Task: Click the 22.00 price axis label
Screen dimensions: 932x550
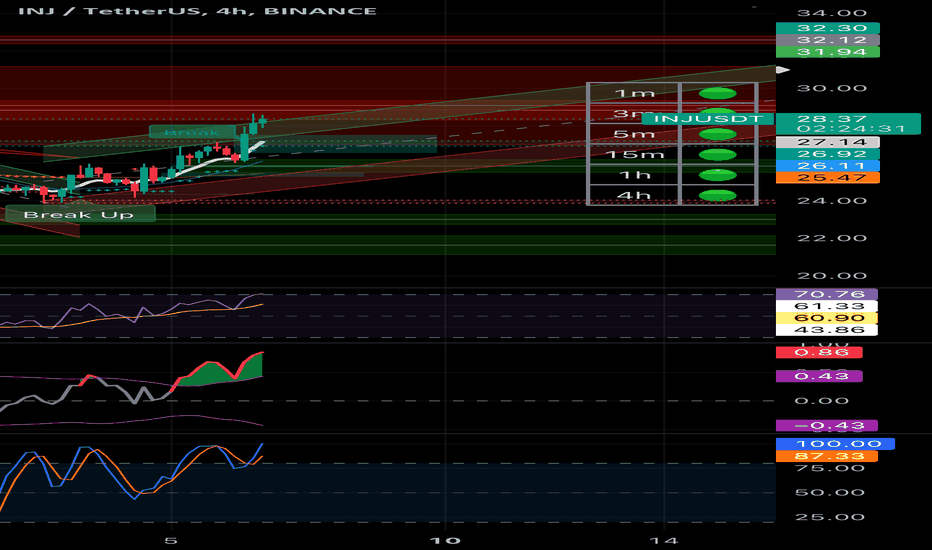Action: (x=832, y=238)
